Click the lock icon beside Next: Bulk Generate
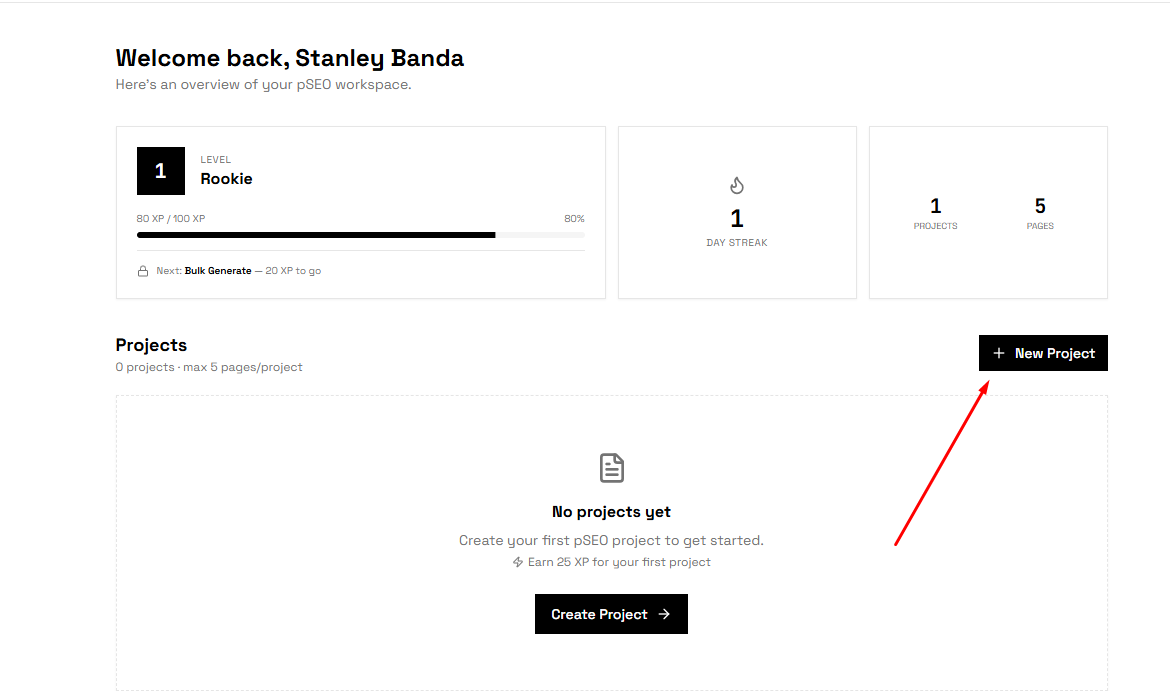This screenshot has width=1170, height=691. click(x=143, y=271)
